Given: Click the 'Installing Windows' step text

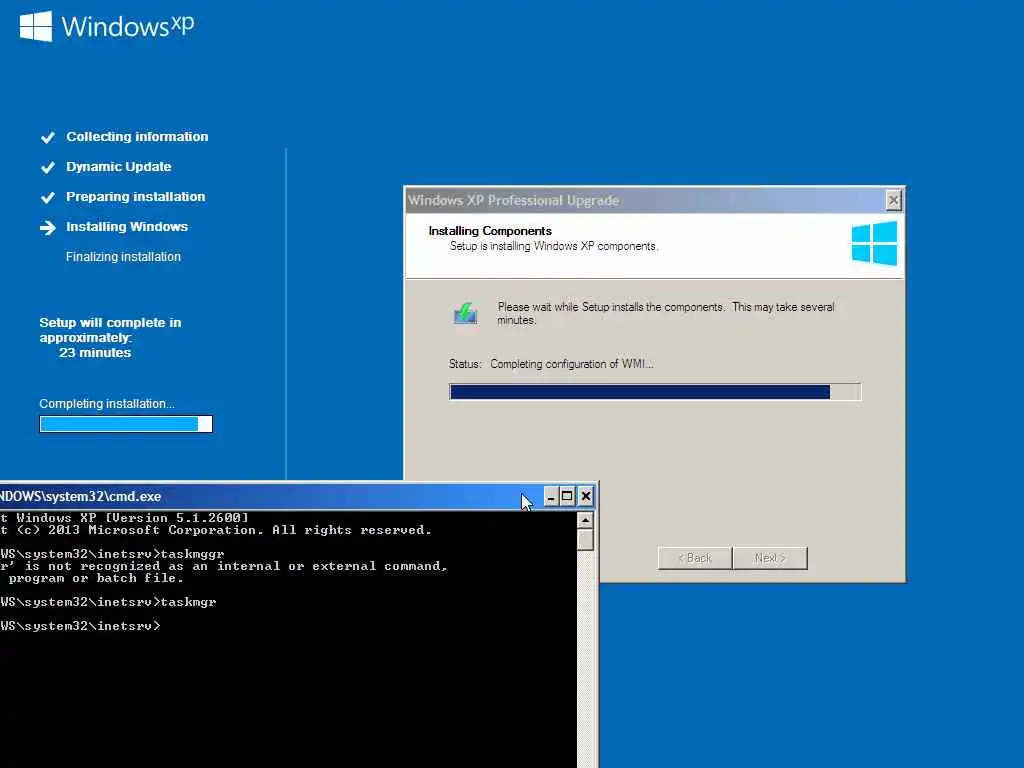Looking at the screenshot, I should pyautogui.click(x=127, y=227).
